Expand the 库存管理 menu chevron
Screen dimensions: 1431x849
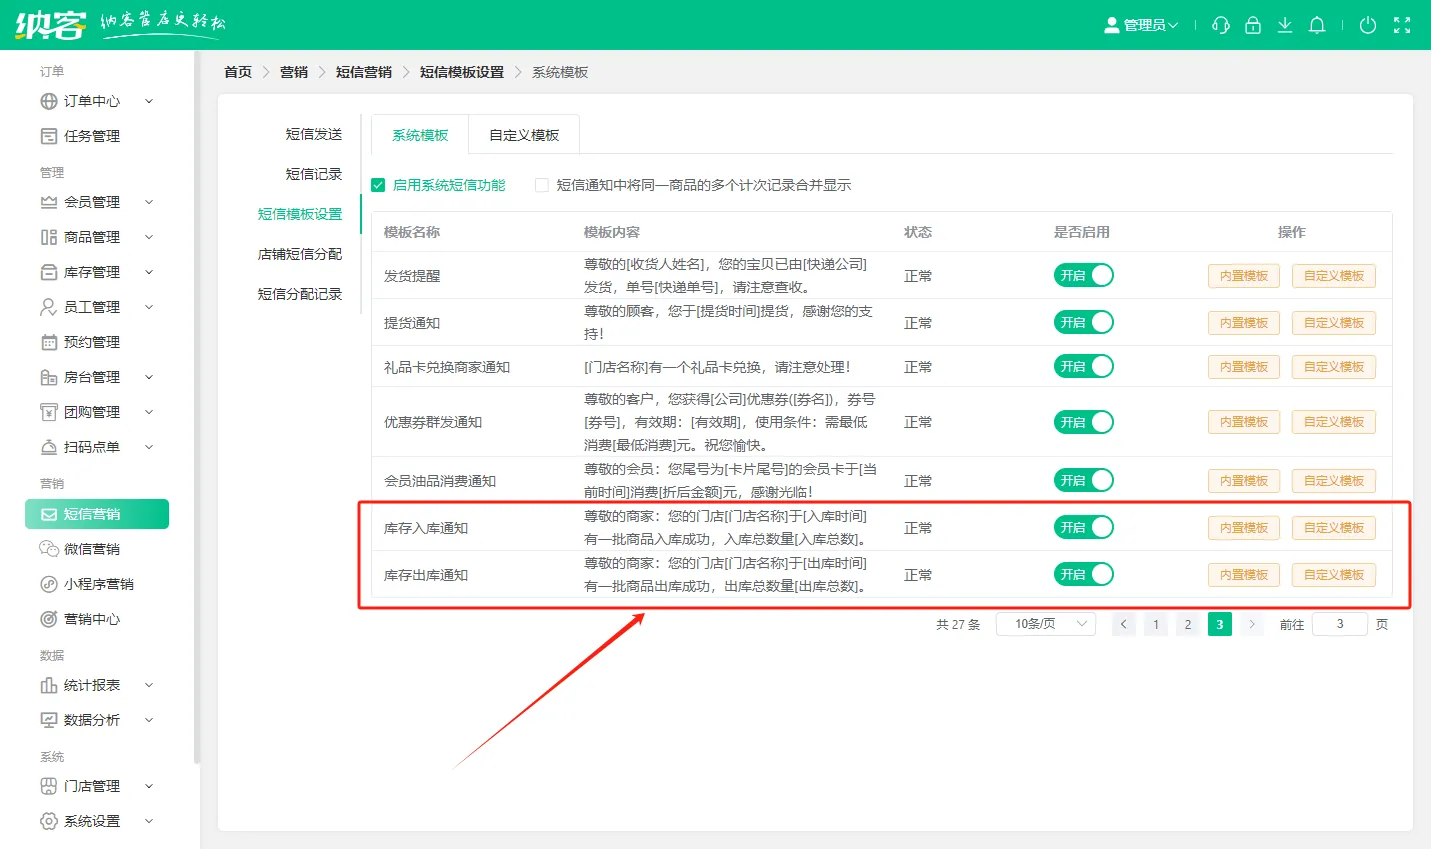[149, 272]
